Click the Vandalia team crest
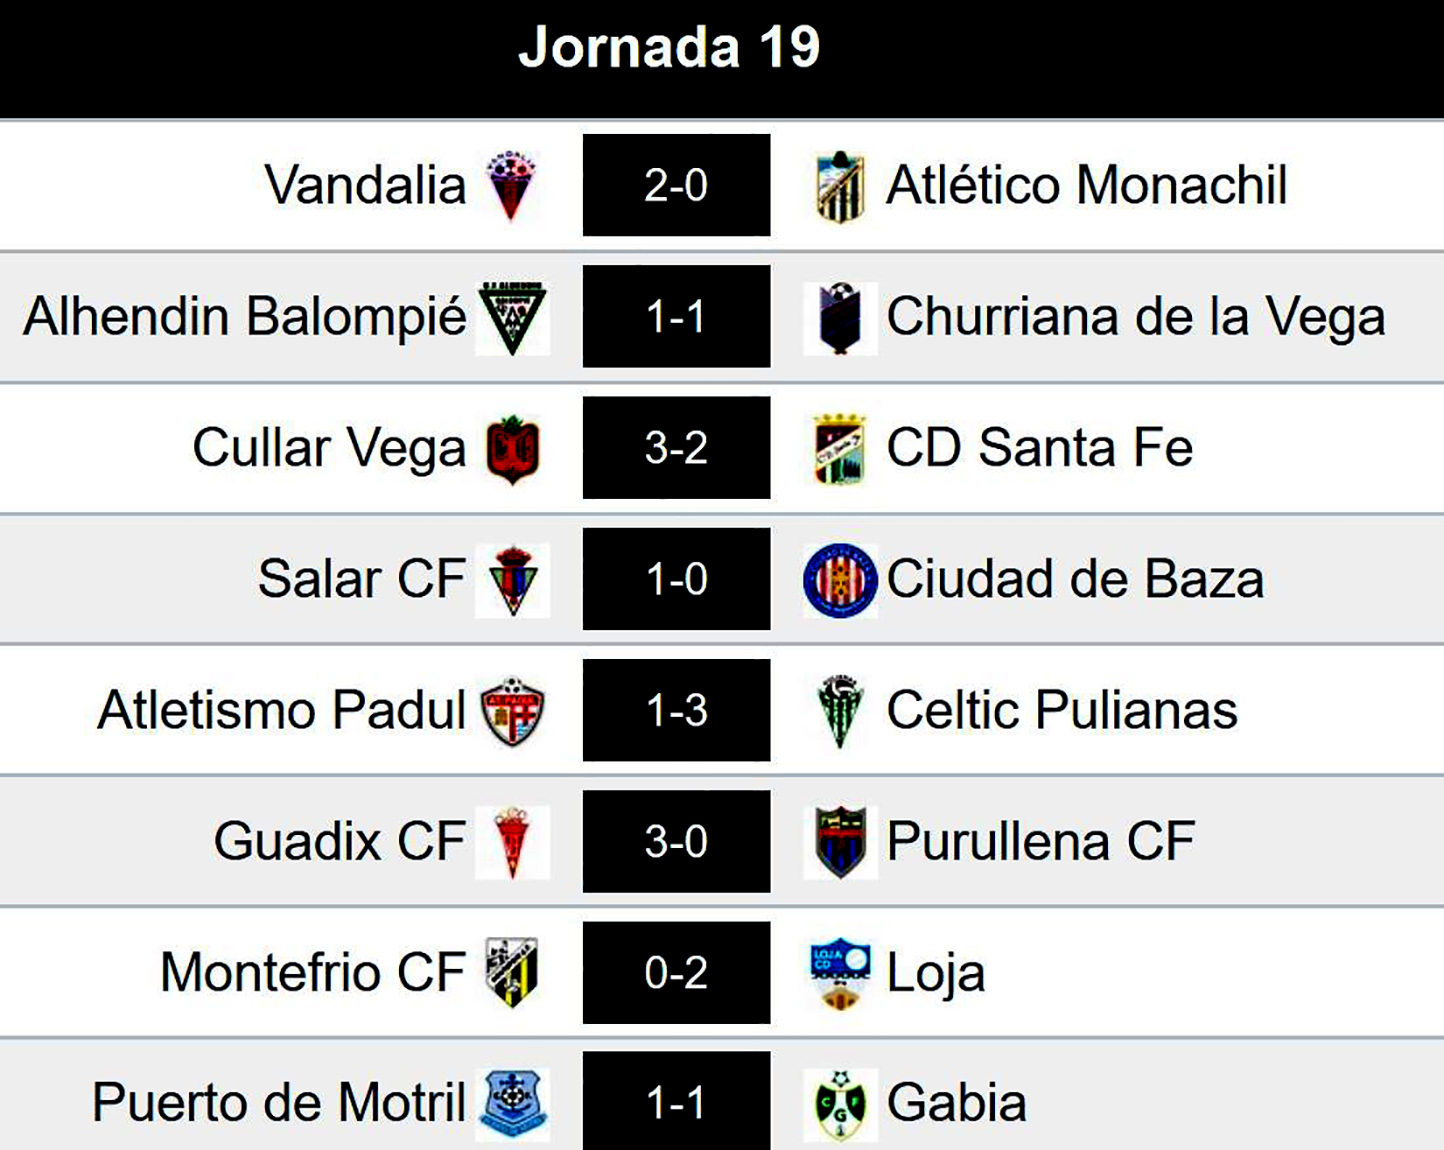This screenshot has width=1444, height=1150. click(511, 185)
